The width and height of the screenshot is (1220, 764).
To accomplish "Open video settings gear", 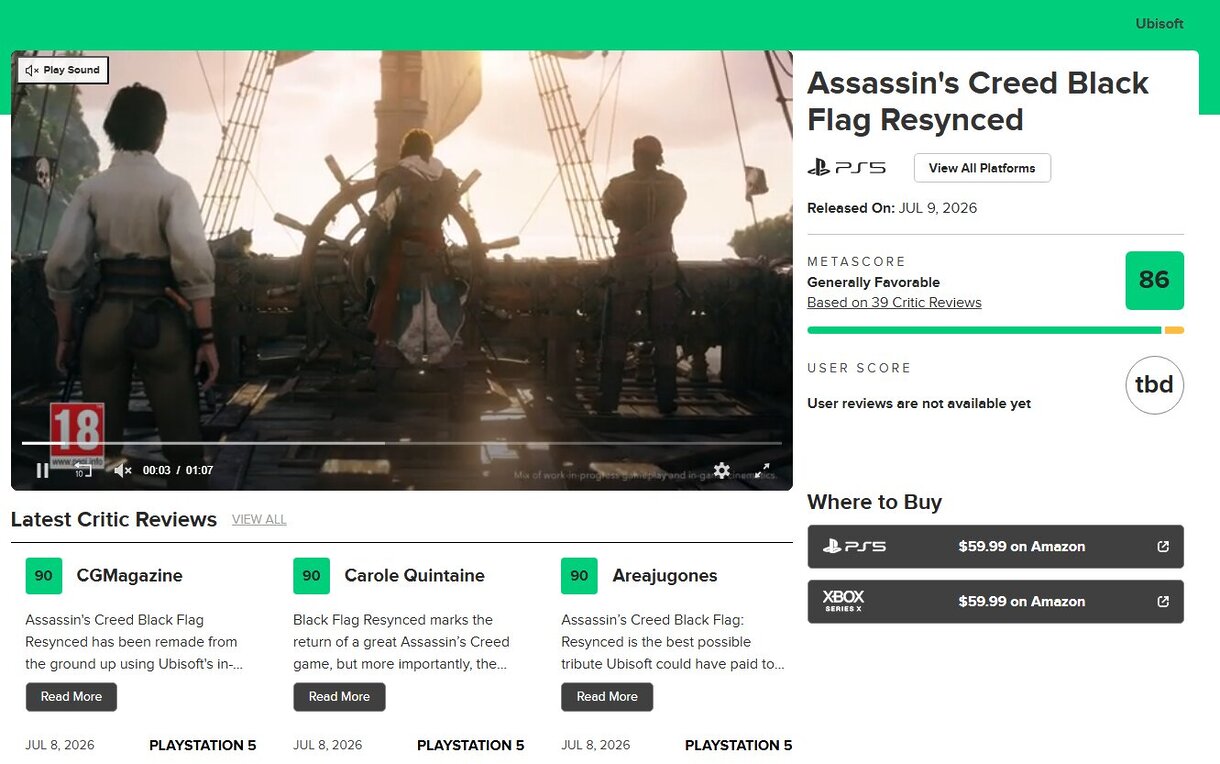I will [x=722, y=470].
